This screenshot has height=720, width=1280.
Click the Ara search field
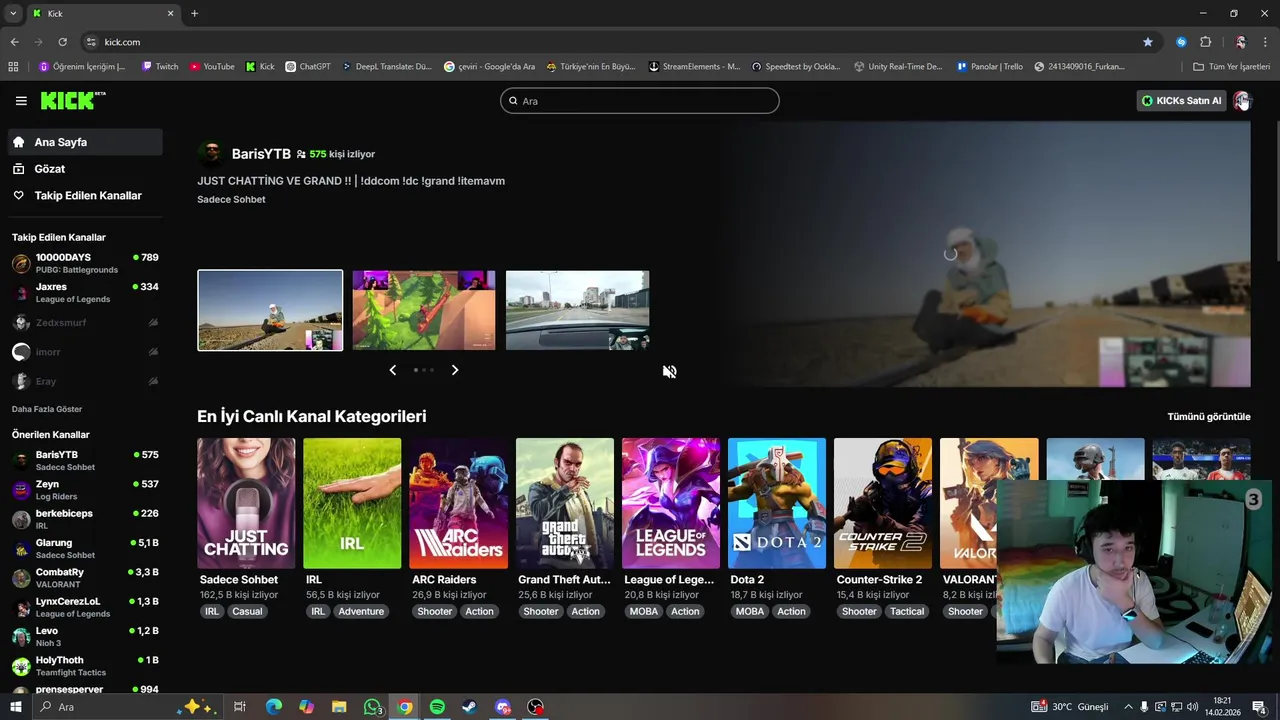[640, 101]
